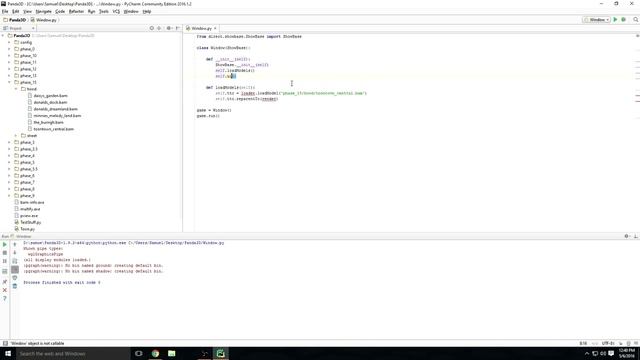Image resolution: width=640 pixels, height=360 pixels.
Task: Open the Window run configuration dropdown
Action: [596, 20]
